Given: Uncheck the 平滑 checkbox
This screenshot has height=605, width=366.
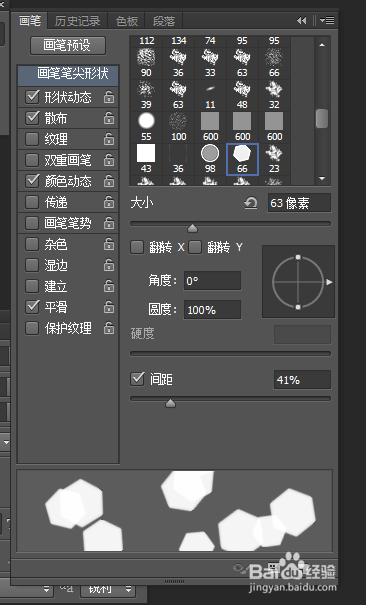Looking at the screenshot, I should click(x=32, y=307).
